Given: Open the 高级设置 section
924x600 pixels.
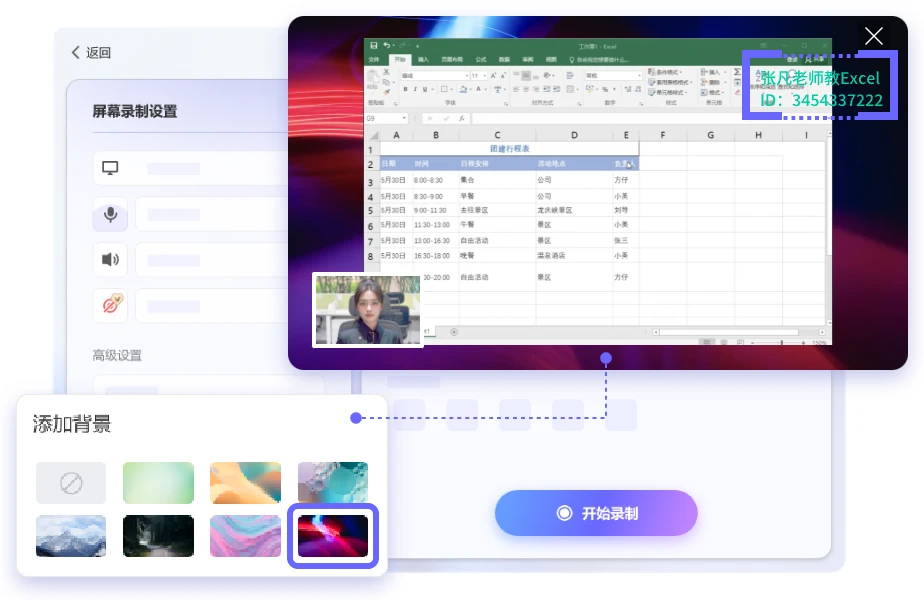Looking at the screenshot, I should point(117,355).
